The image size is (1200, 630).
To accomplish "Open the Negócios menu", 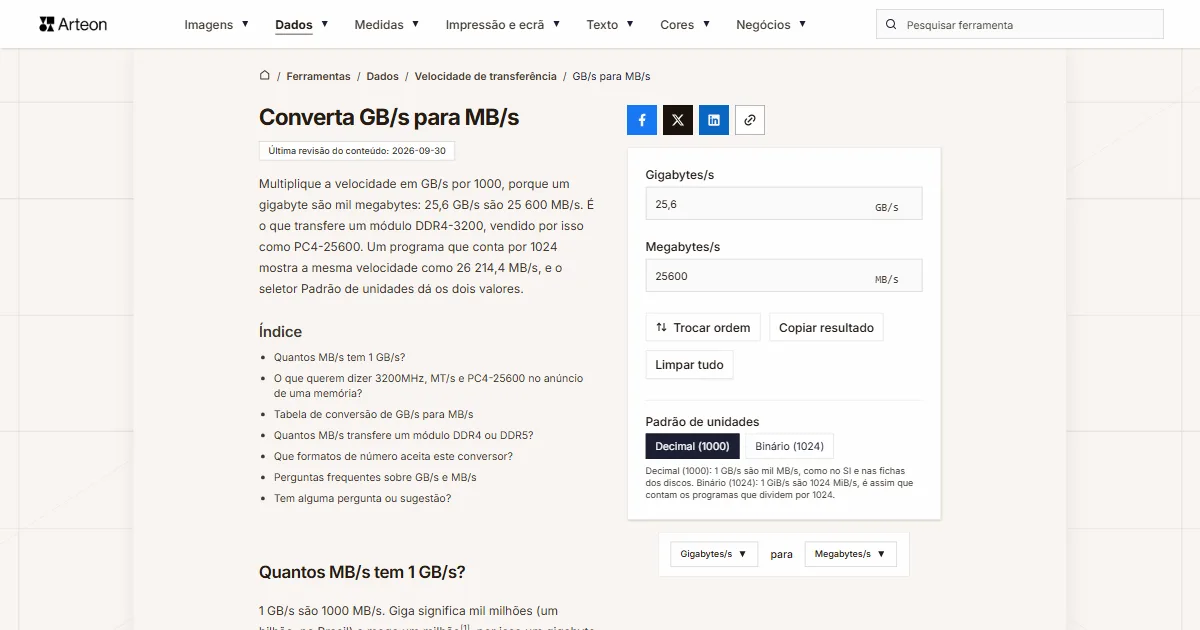I will (770, 25).
